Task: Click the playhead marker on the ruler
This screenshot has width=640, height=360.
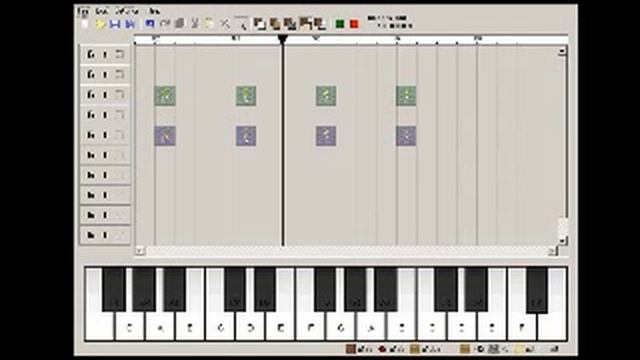Action: [282, 39]
